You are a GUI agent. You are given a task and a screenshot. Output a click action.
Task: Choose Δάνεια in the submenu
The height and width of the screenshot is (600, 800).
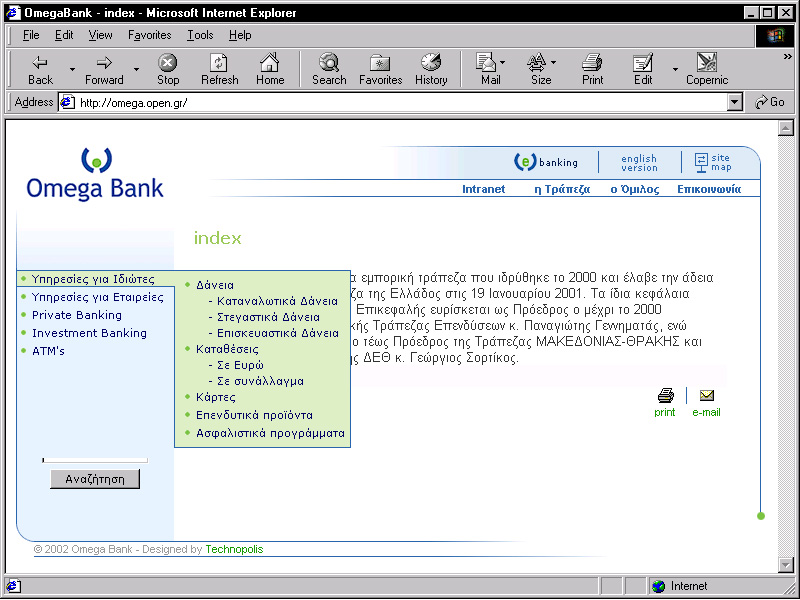[x=215, y=285]
